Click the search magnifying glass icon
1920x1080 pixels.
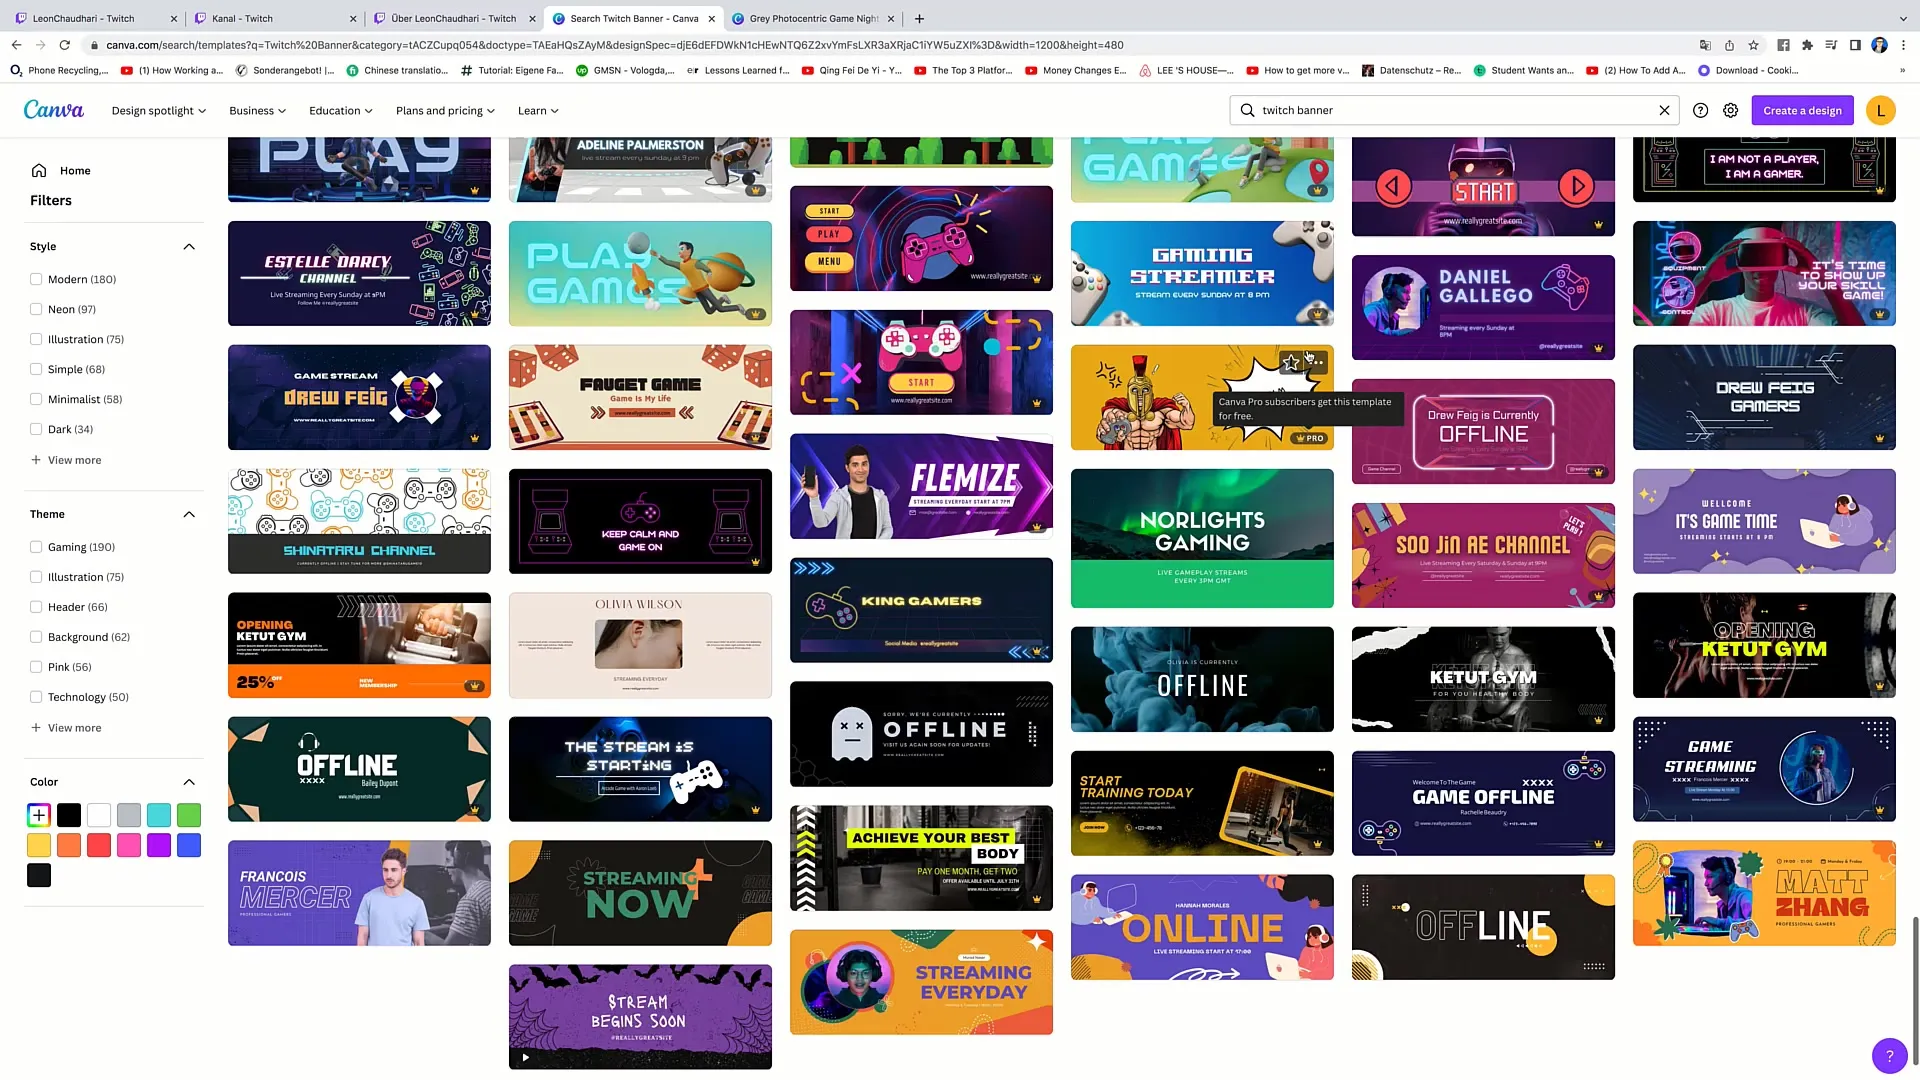coord(1247,109)
